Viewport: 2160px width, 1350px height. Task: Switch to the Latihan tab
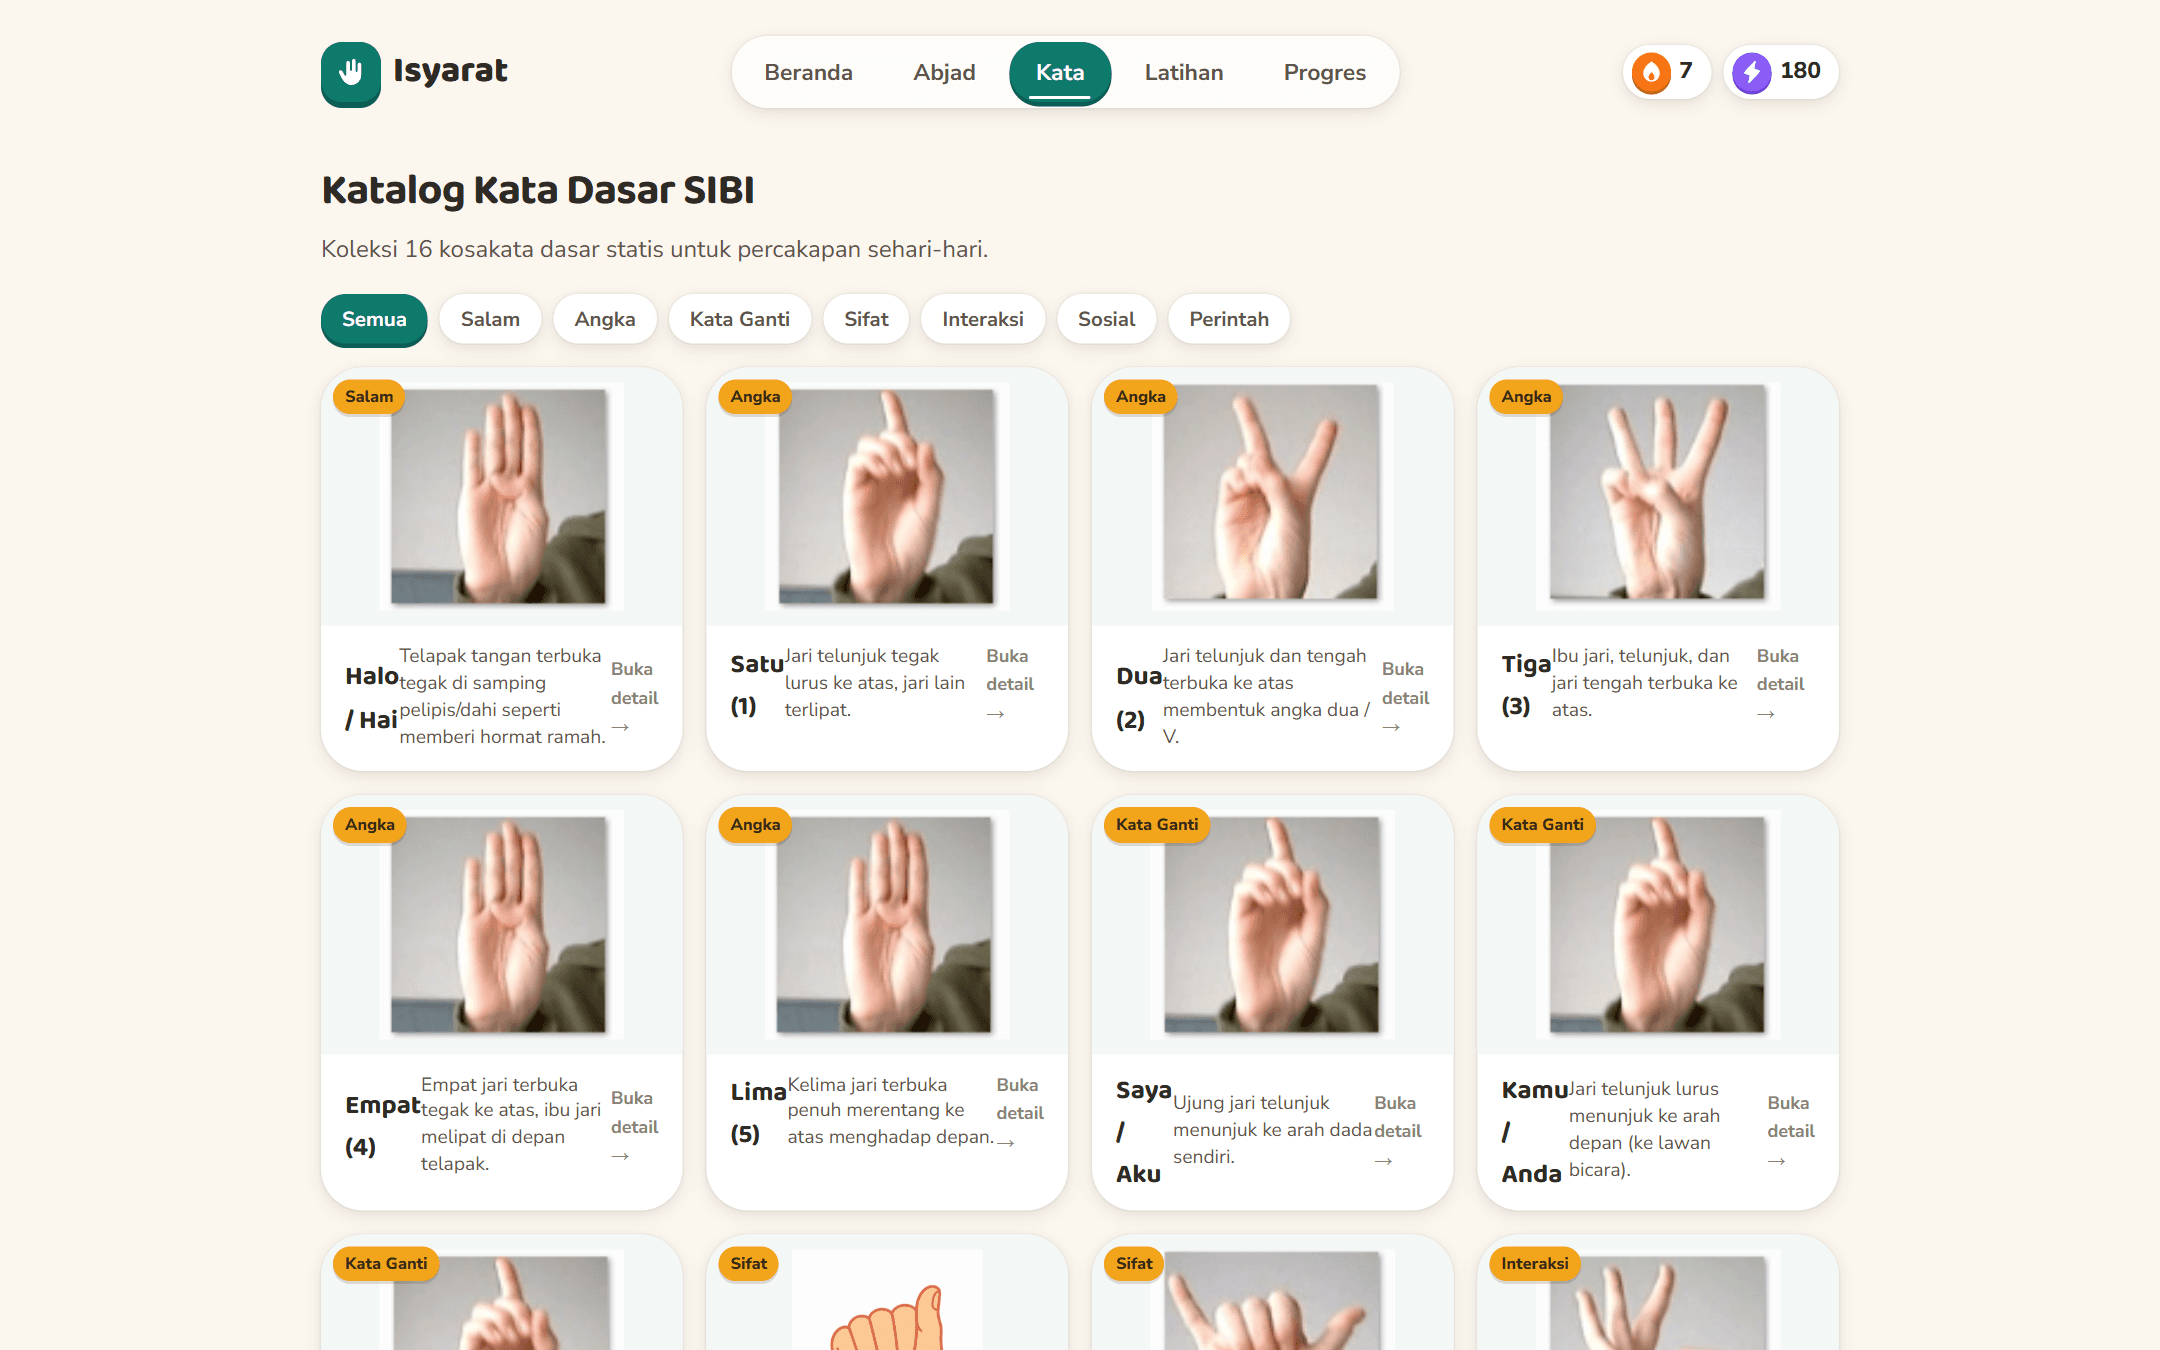point(1184,72)
